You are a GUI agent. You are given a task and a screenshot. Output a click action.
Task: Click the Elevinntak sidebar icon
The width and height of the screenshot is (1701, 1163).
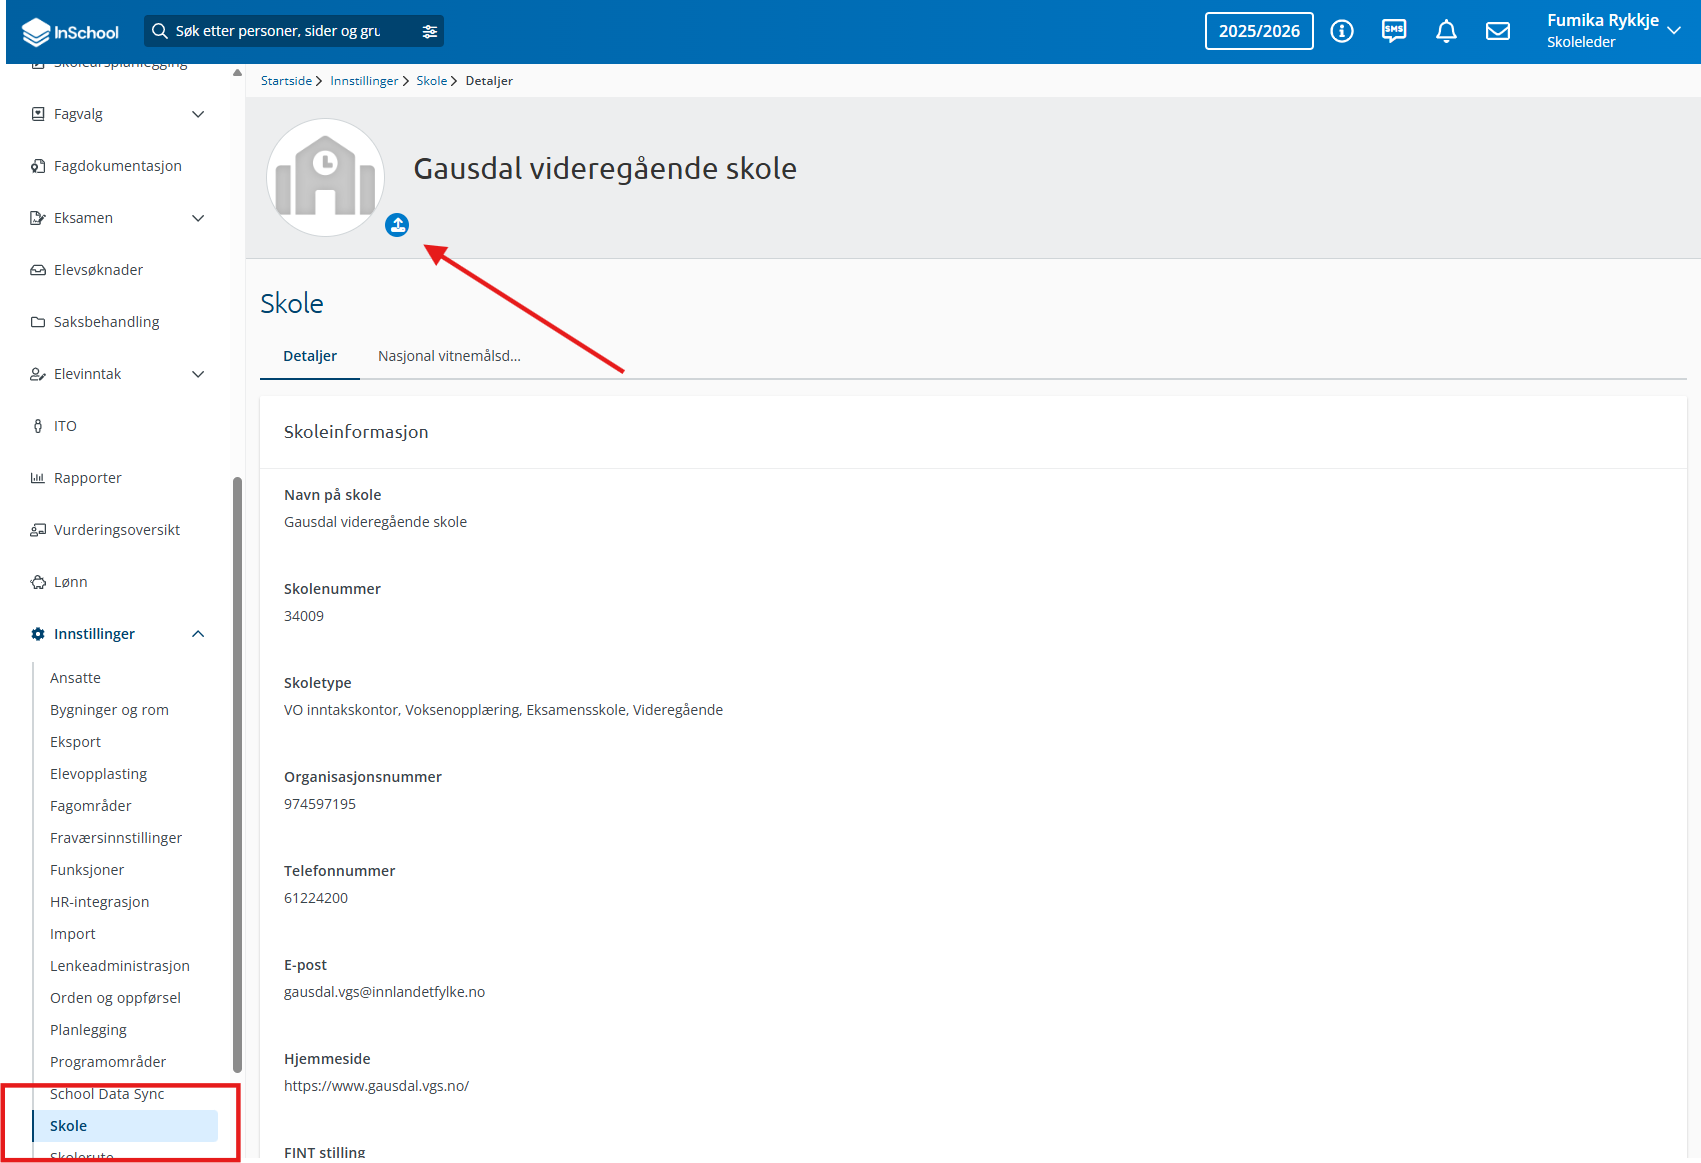tap(38, 374)
